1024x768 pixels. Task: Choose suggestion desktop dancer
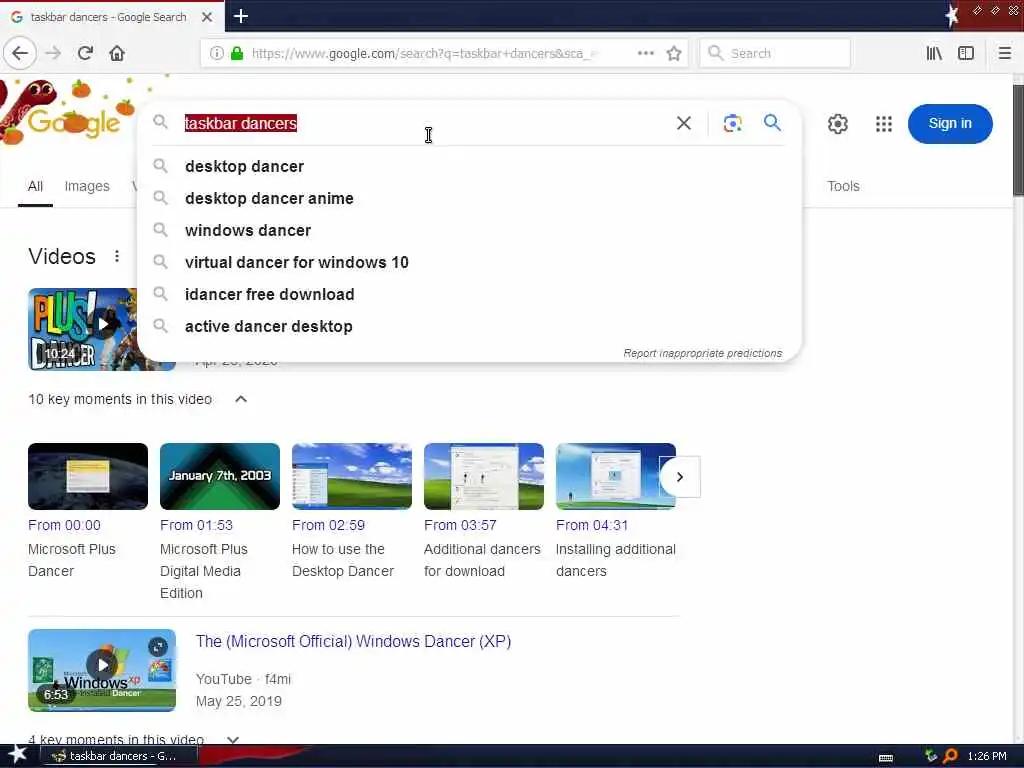[469, 167]
